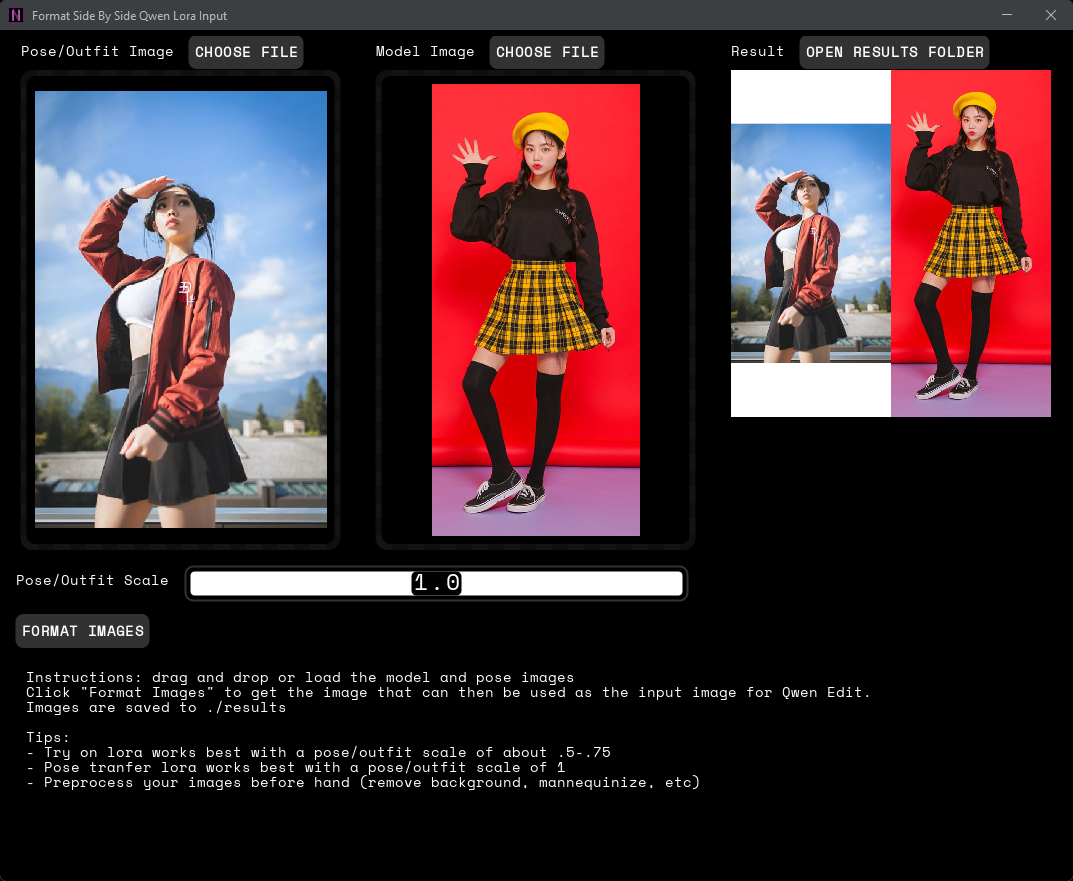Click the 'Result' label
Viewport: 1073px width, 881px height.
pyautogui.click(x=758, y=52)
